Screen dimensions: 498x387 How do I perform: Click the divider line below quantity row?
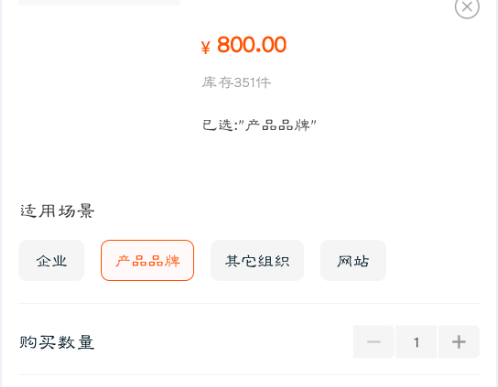(x=249, y=374)
